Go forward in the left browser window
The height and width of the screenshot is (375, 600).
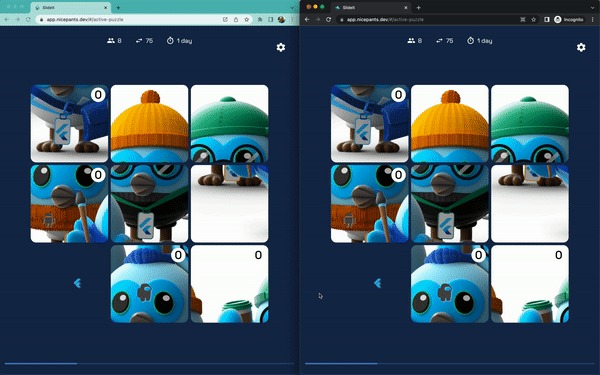coord(17,20)
